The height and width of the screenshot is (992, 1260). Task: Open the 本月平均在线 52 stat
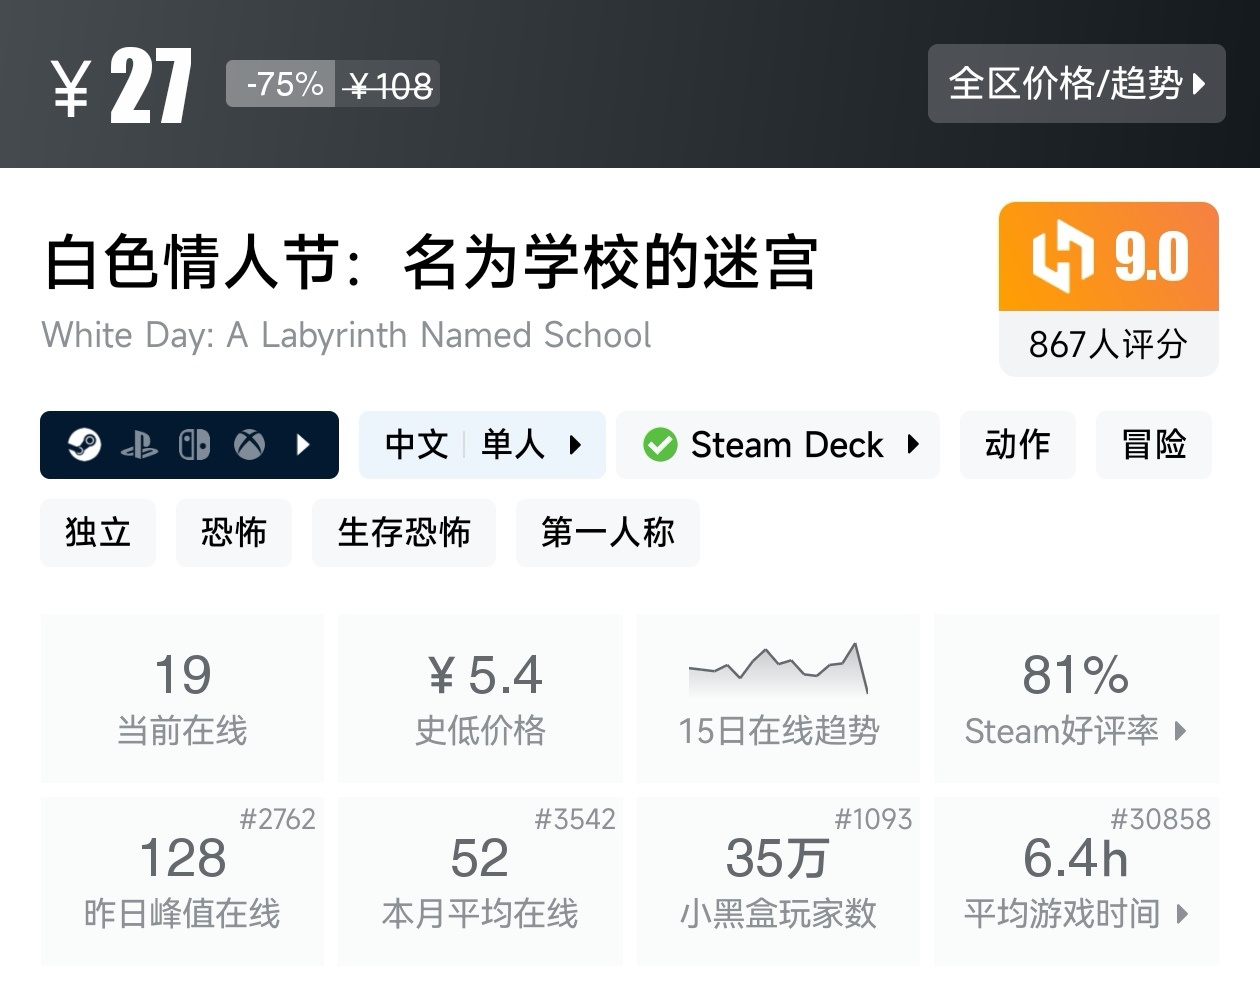480,881
